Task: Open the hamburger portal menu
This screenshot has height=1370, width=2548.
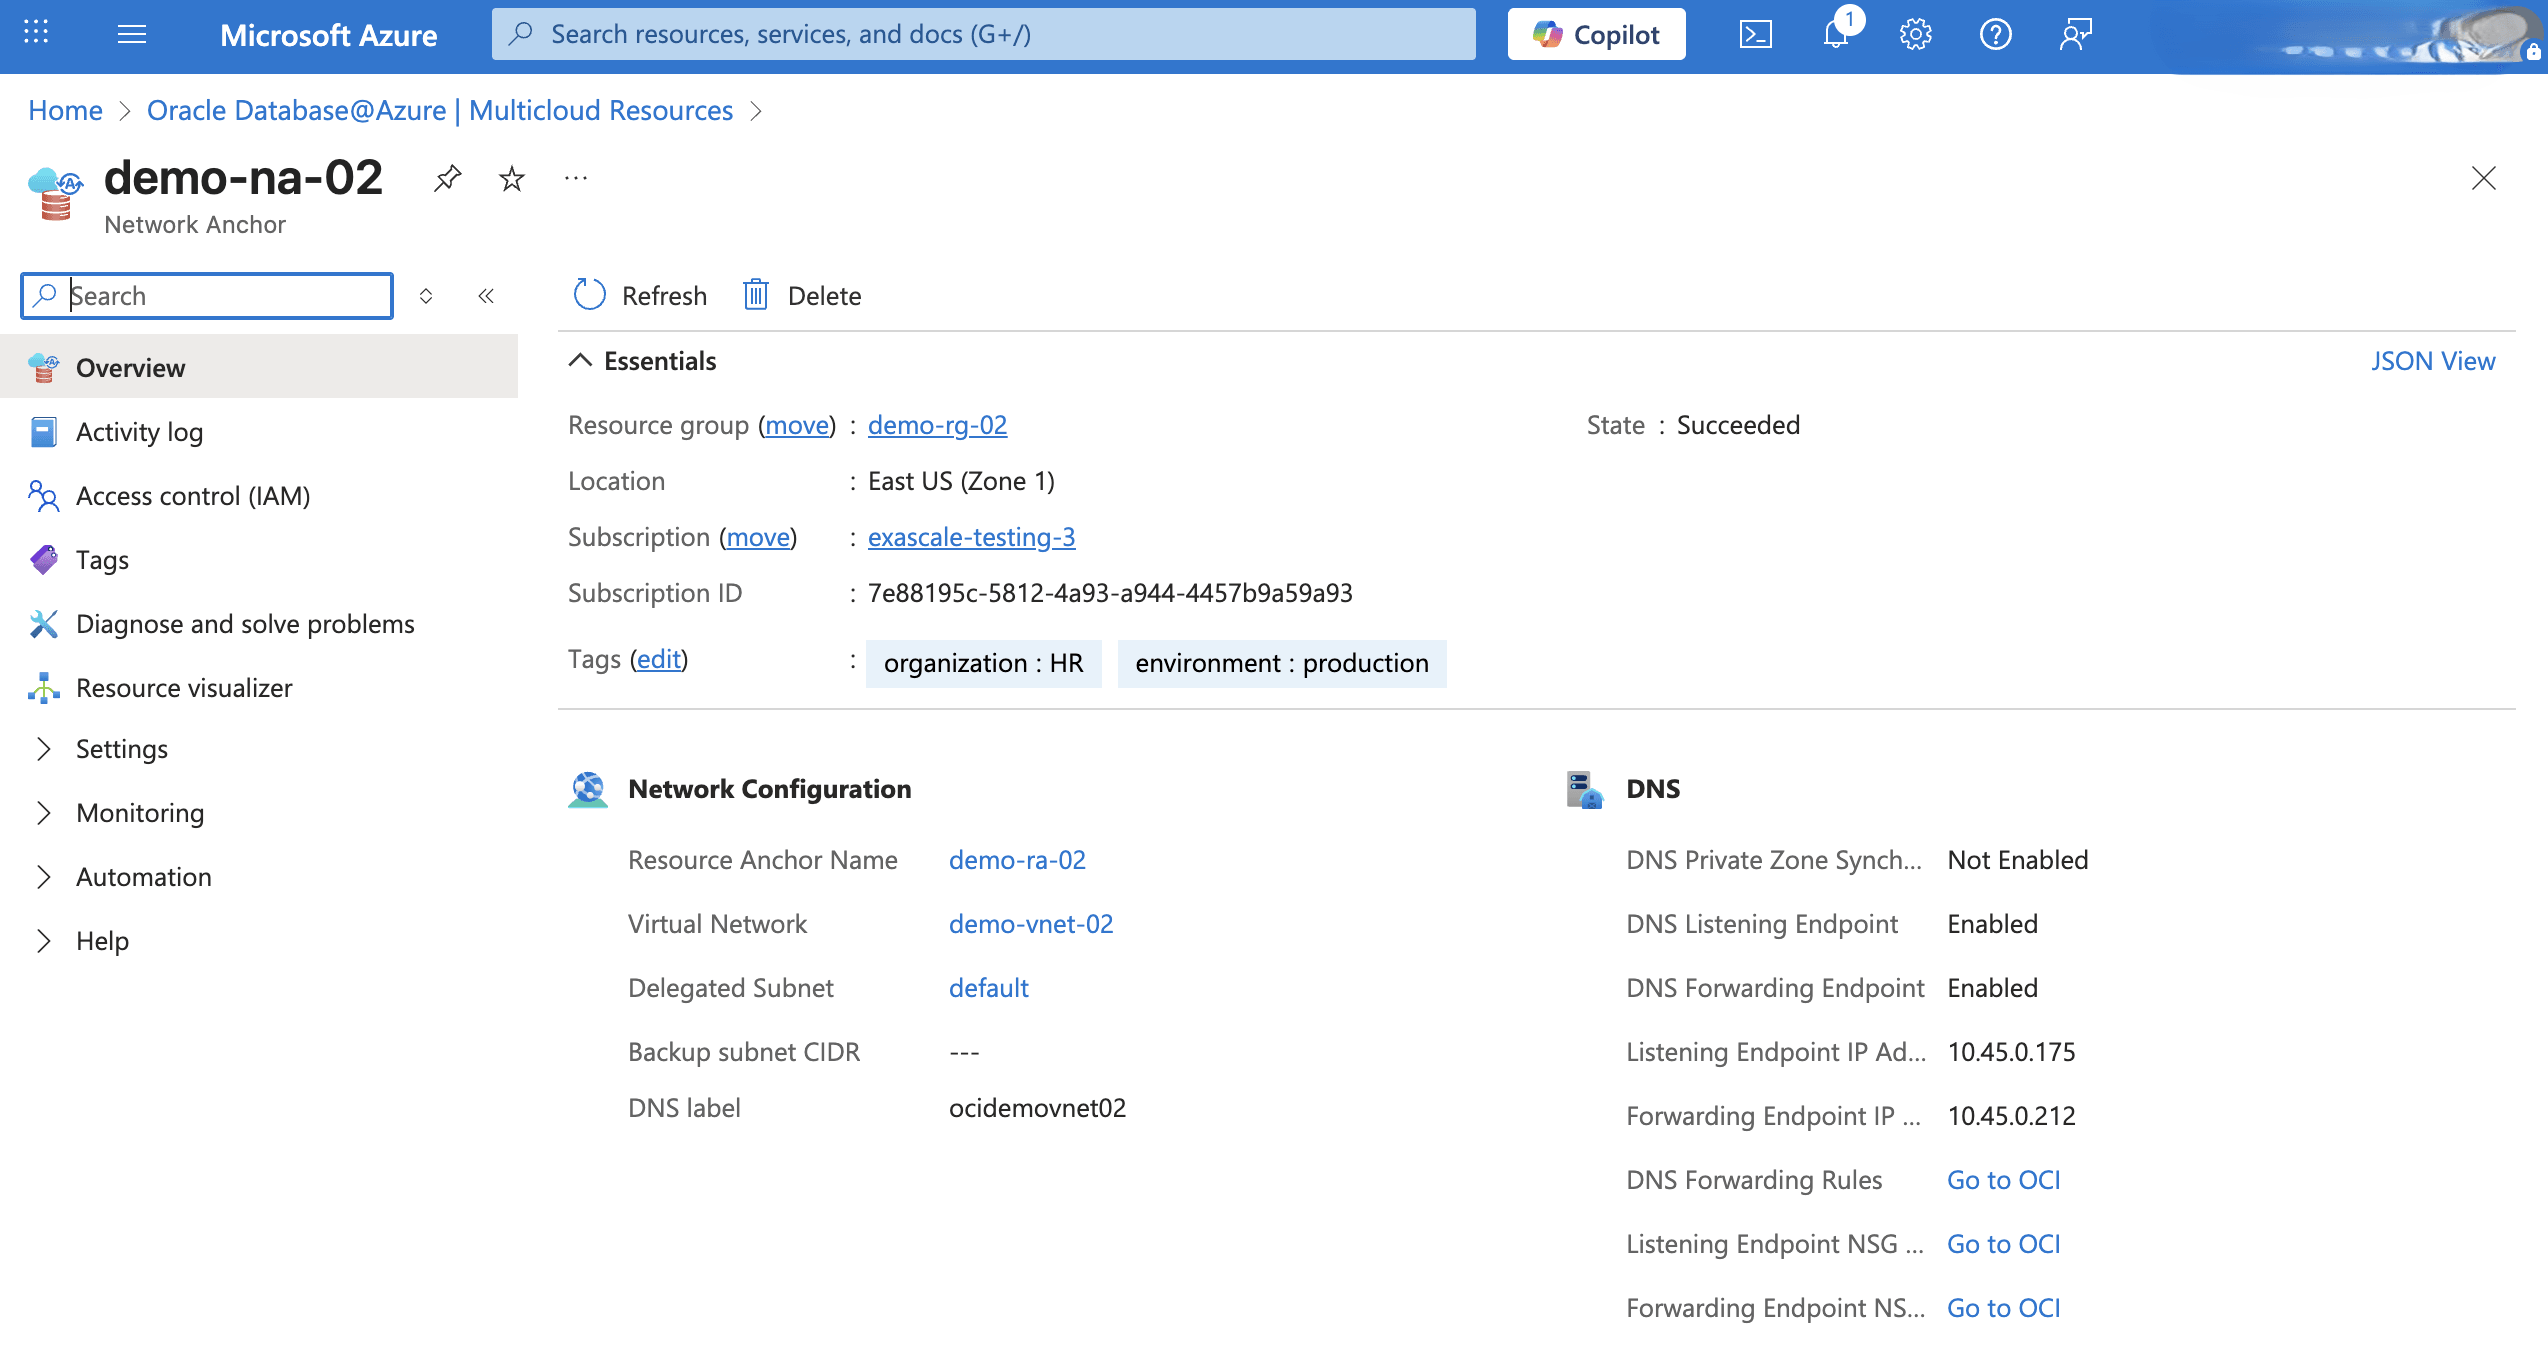Action: [x=132, y=35]
